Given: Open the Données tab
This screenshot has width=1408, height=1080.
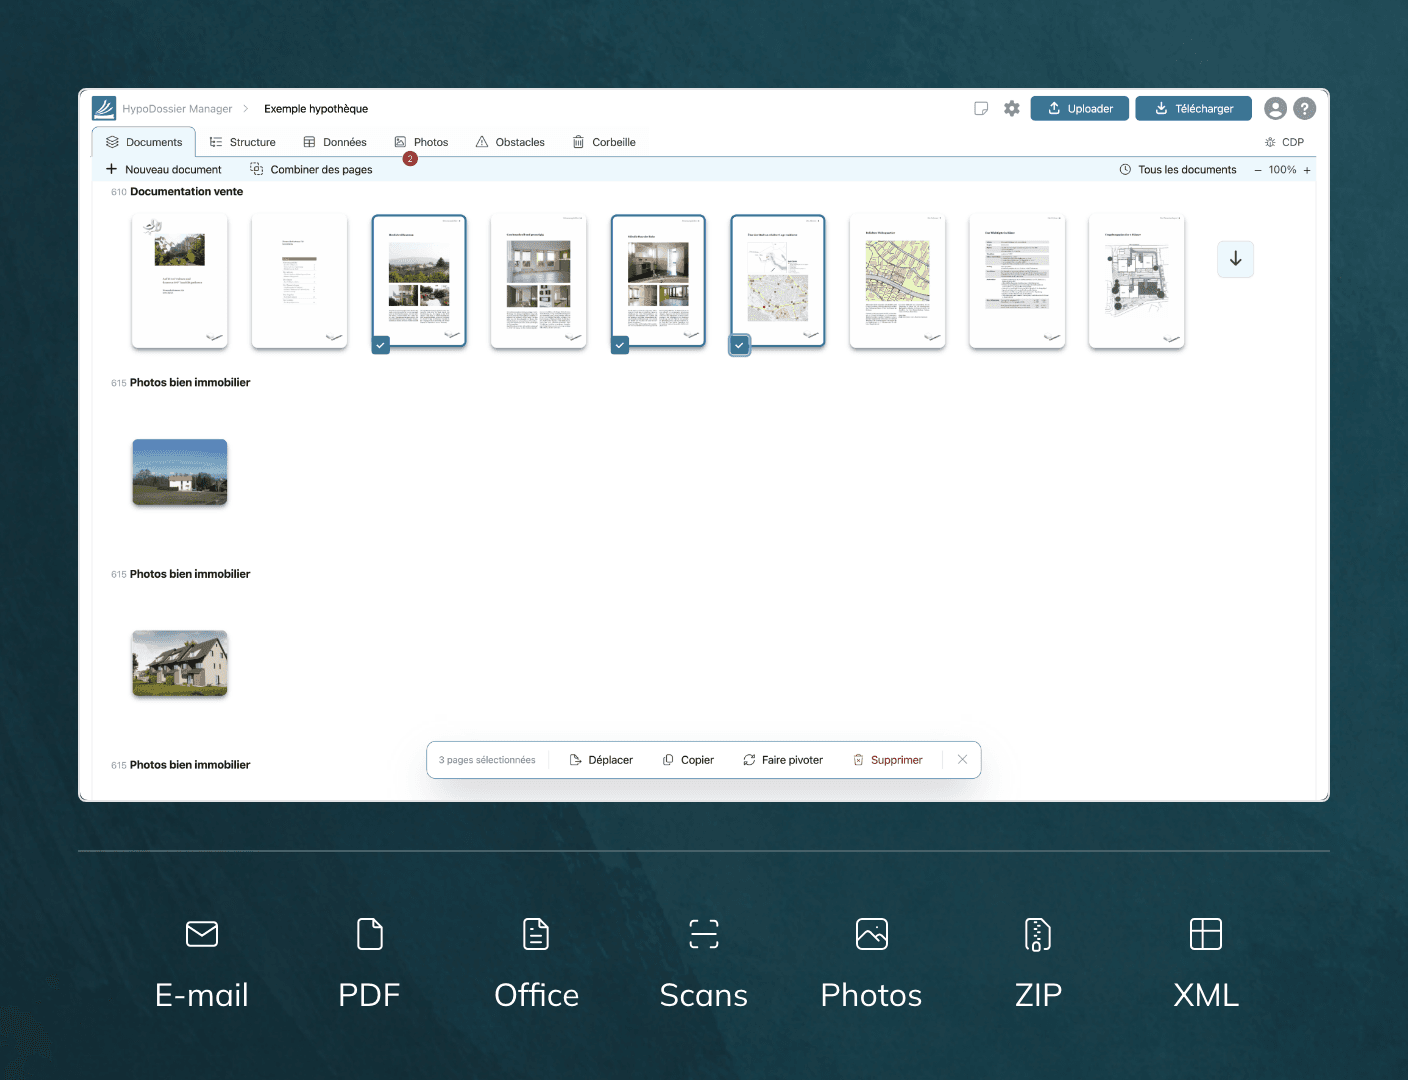Looking at the screenshot, I should (x=335, y=142).
